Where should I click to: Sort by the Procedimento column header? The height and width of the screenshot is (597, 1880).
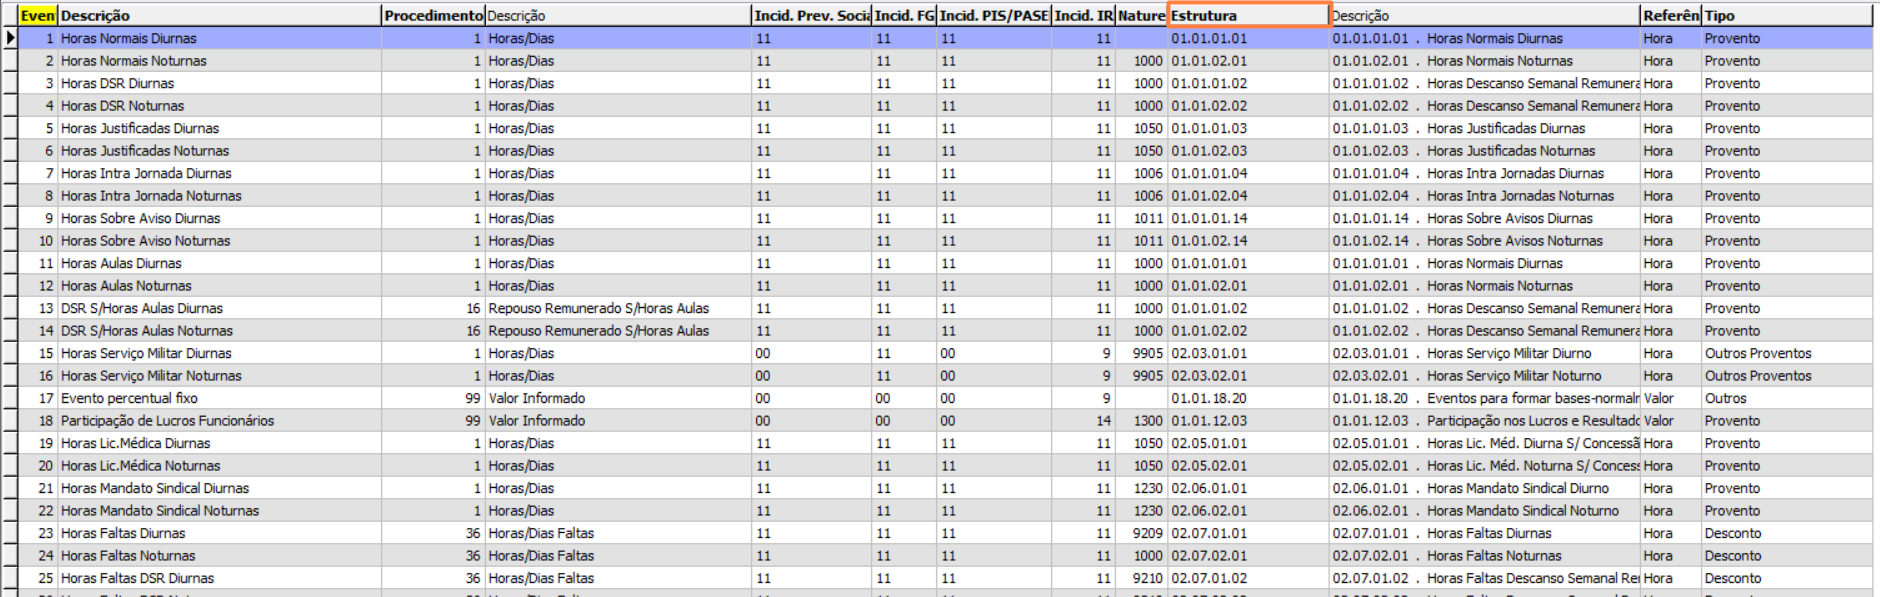click(x=433, y=15)
